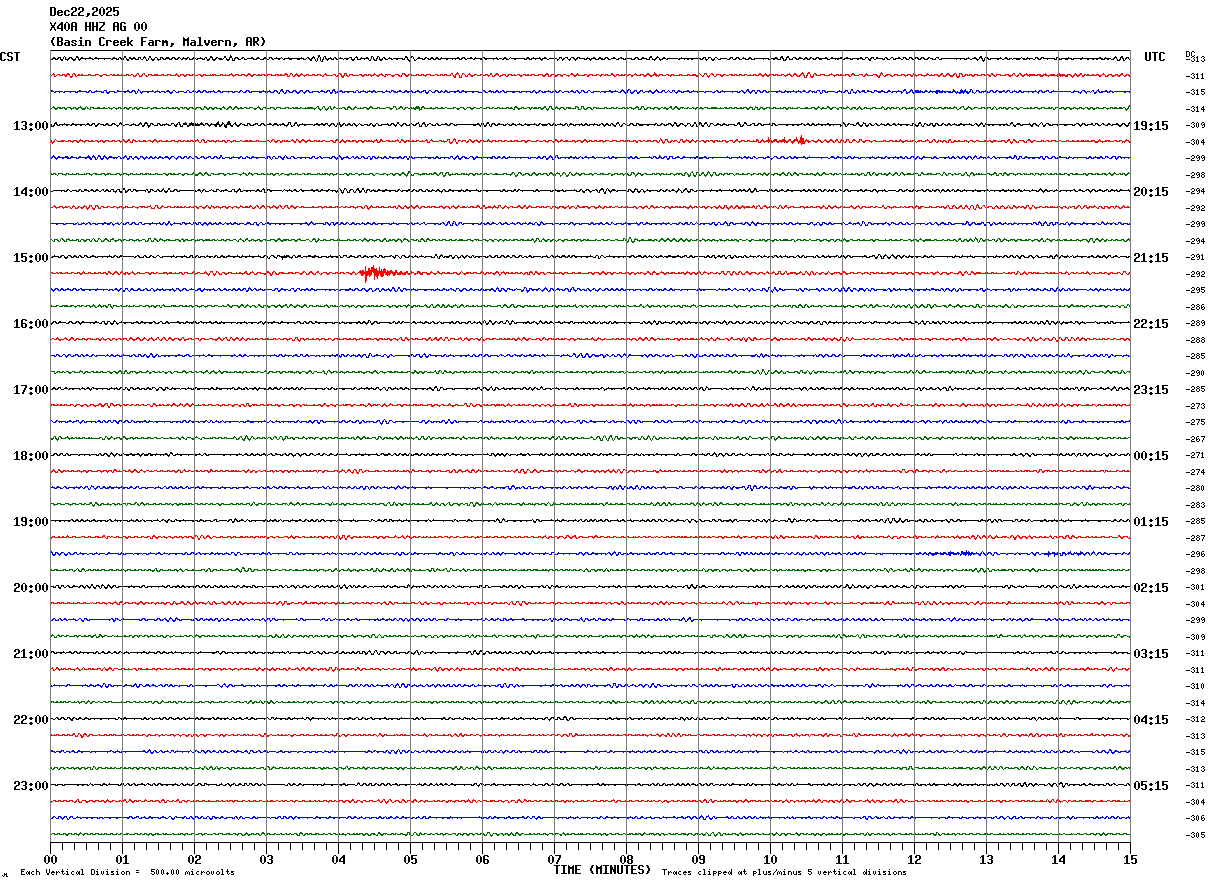The width and height of the screenshot is (1210, 886).
Task: Select the -312 DC offset value
Action: point(1195,720)
